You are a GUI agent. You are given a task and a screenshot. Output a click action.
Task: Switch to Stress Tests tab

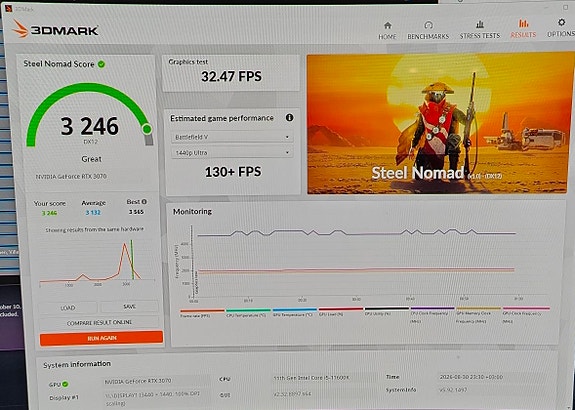coord(480,30)
